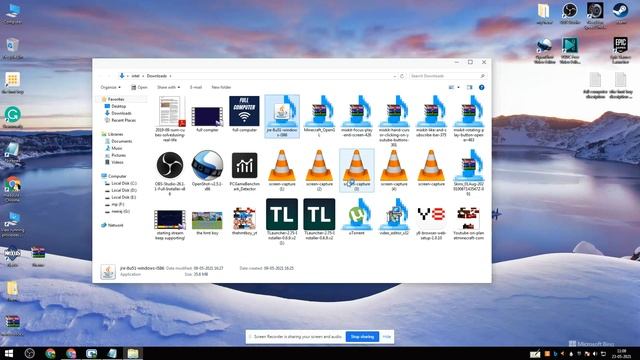Toggle the preview pane icon
The width and height of the screenshot is (640, 360).
pos(469,87)
